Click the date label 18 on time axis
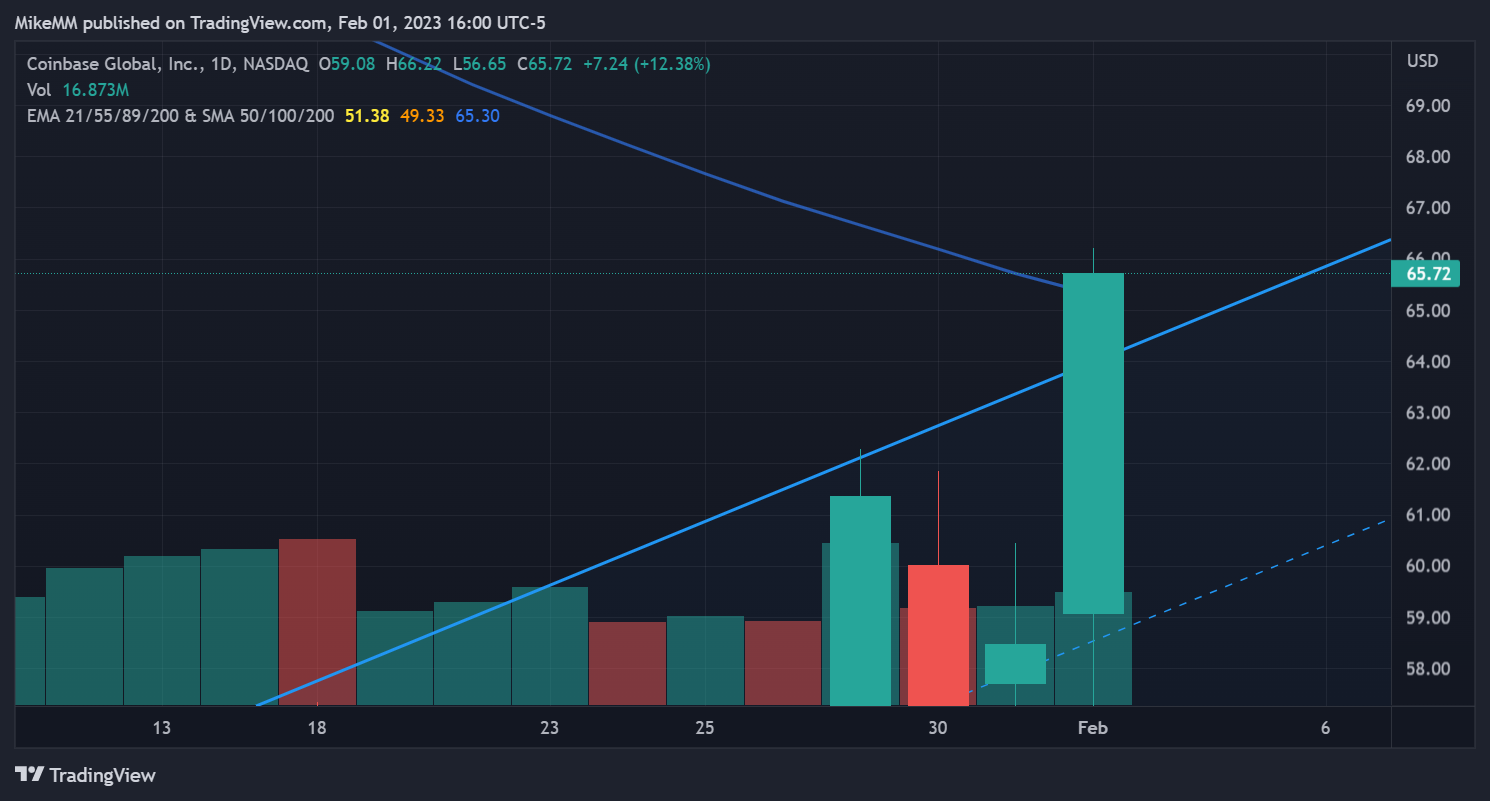Image resolution: width=1490 pixels, height=801 pixels. point(317,728)
